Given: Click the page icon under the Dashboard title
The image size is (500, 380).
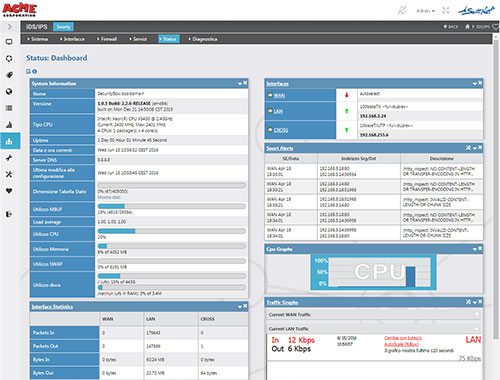Looking at the screenshot, I should pyautogui.click(x=28, y=71).
